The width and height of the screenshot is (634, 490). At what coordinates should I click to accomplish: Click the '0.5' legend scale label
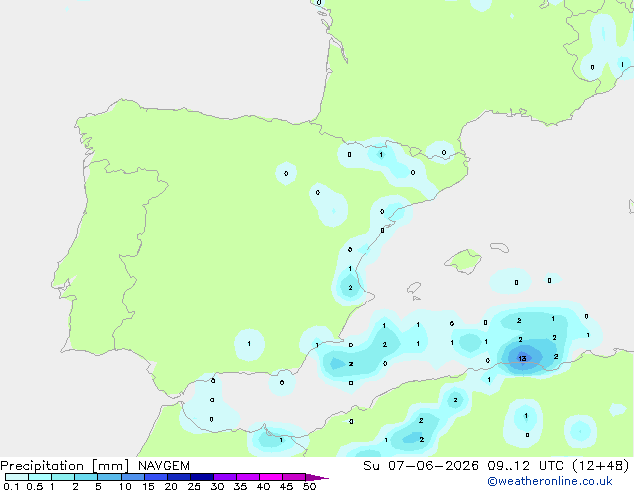pyautogui.click(x=34, y=486)
